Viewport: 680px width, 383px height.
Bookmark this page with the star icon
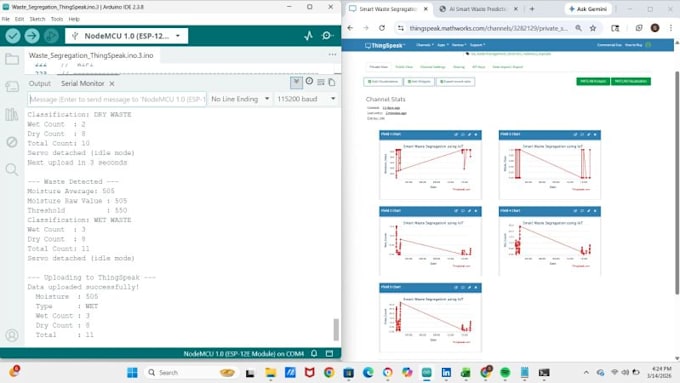pyautogui.click(x=593, y=28)
